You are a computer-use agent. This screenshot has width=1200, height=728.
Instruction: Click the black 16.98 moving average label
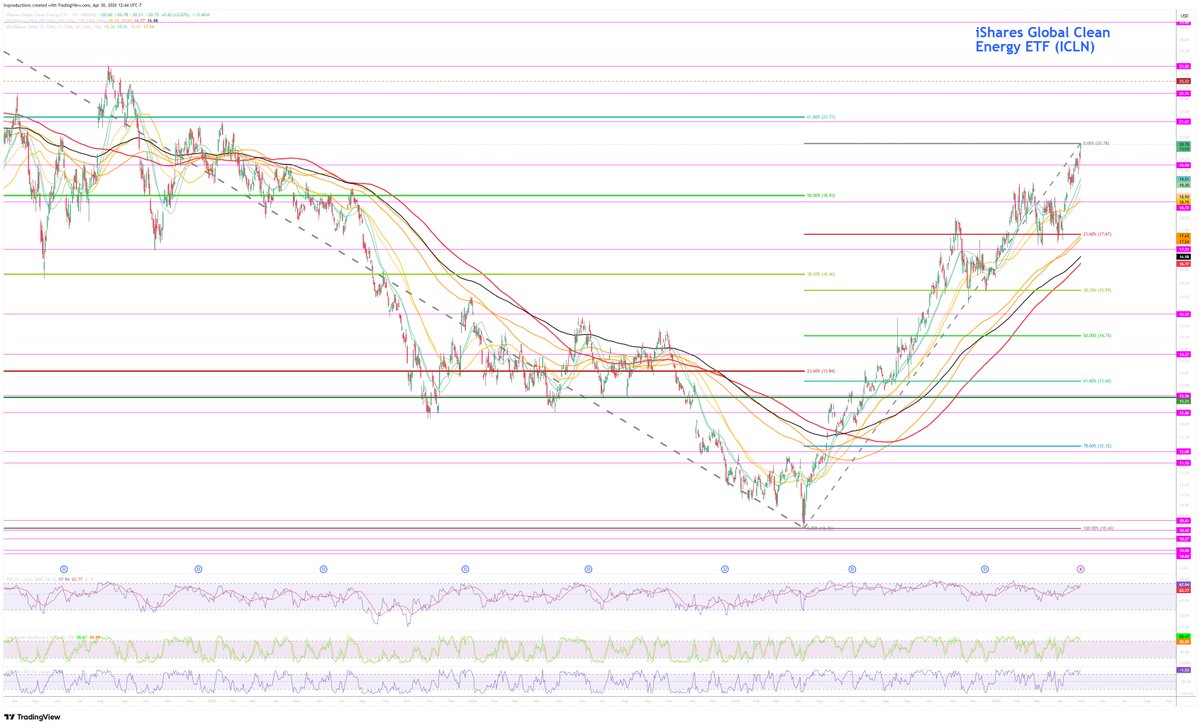coord(1183,257)
